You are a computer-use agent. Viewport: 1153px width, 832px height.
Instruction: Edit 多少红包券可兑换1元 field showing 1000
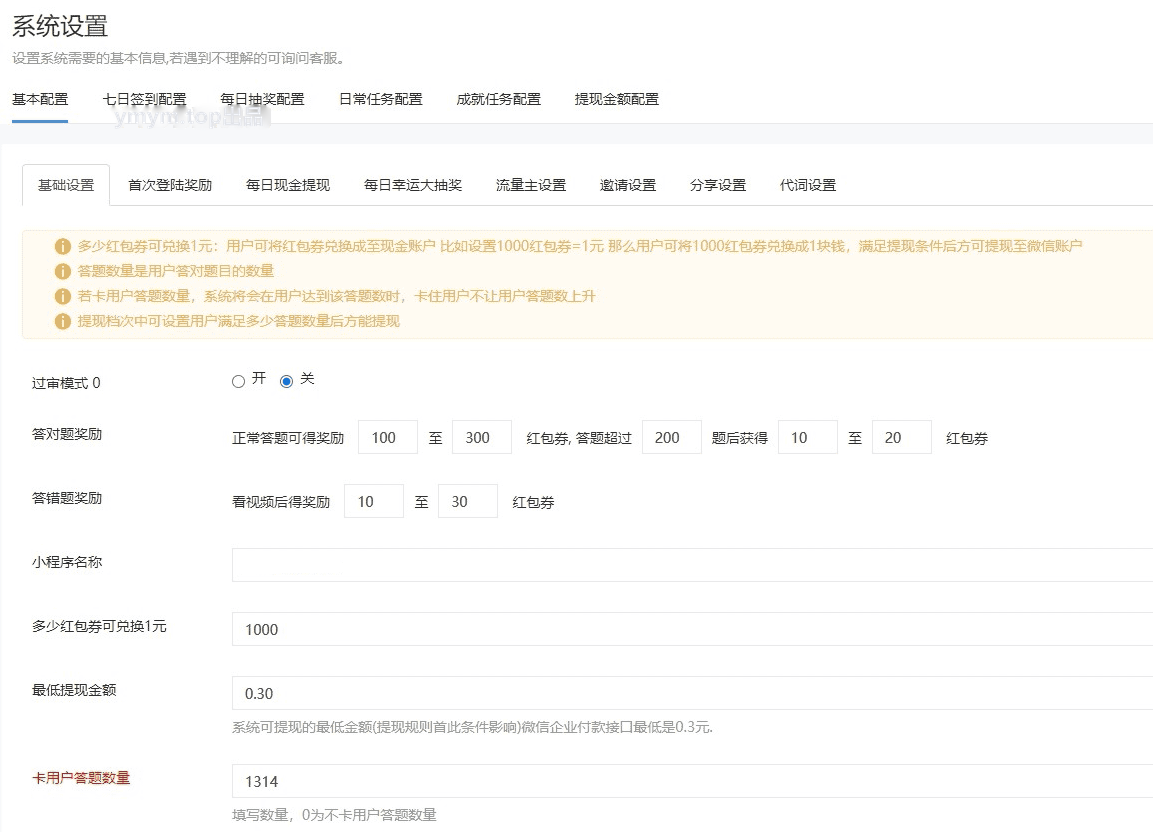coord(692,629)
